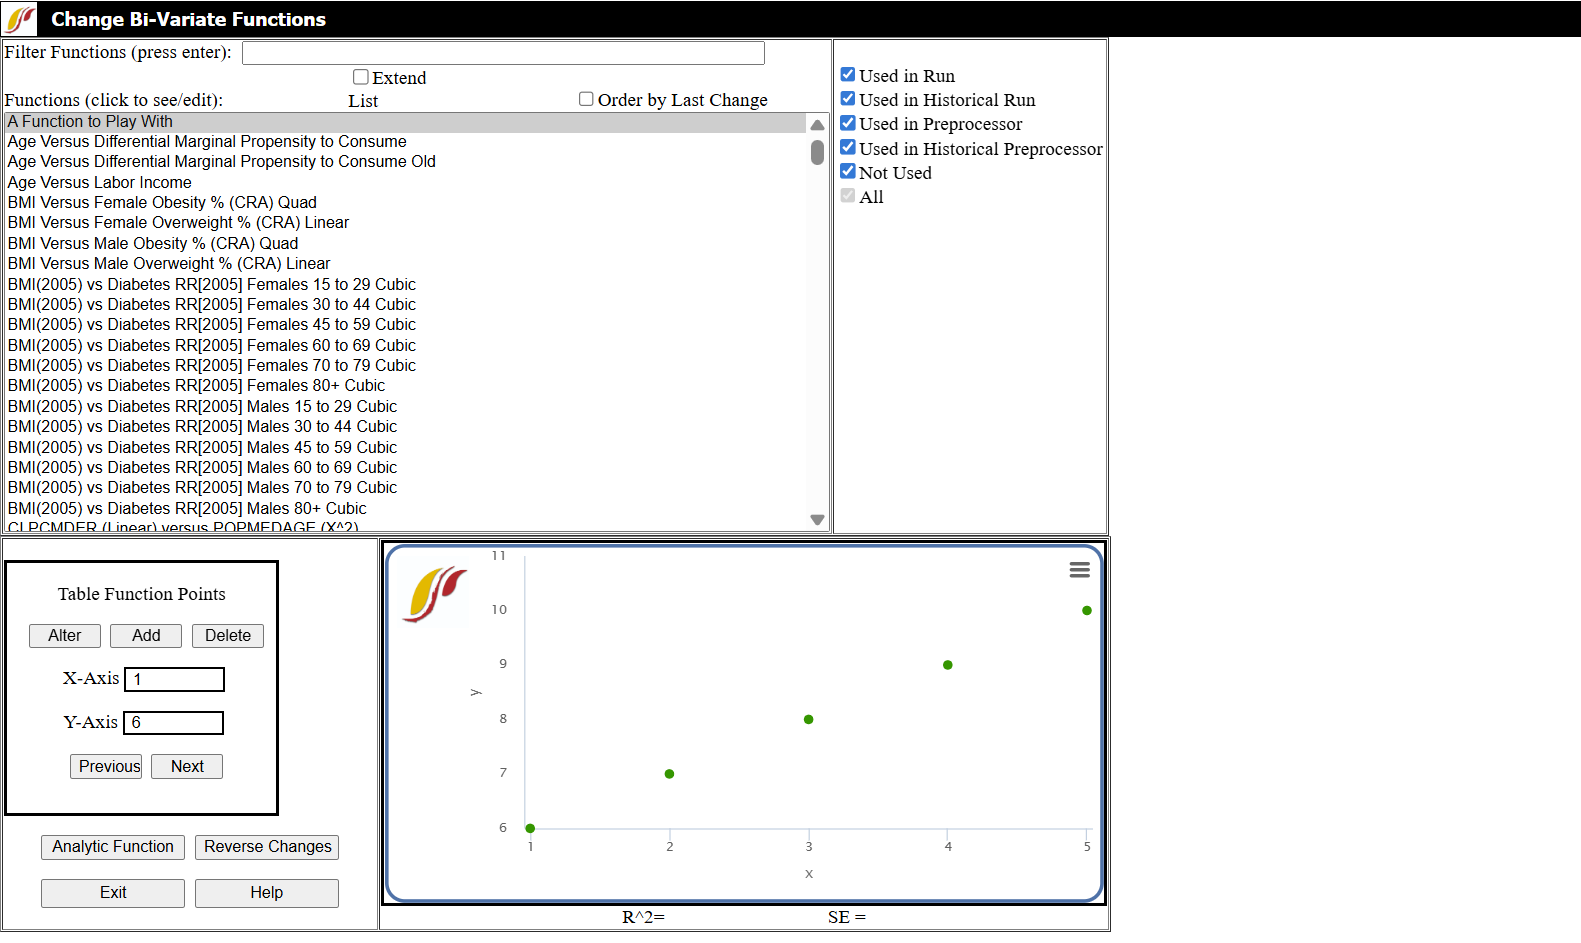Enable the Extend List checkbox
1581x943 pixels.
click(361, 77)
